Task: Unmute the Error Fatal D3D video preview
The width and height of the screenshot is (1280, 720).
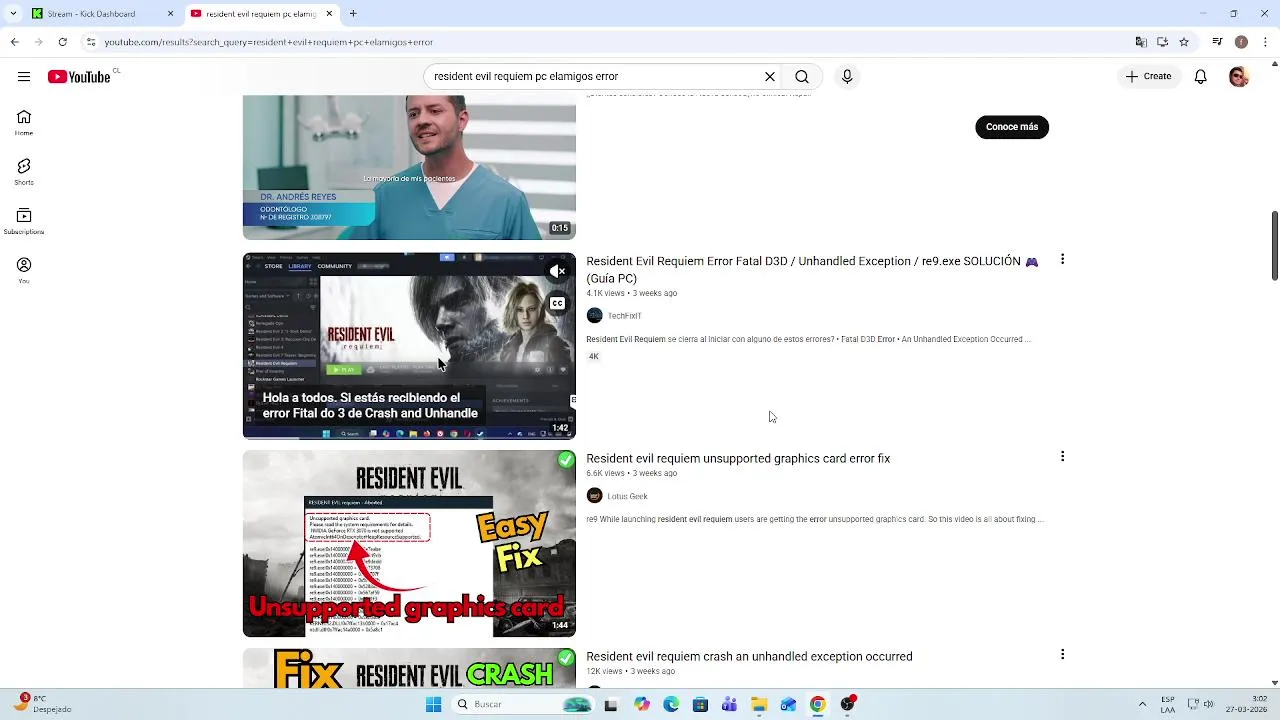Action: click(557, 271)
